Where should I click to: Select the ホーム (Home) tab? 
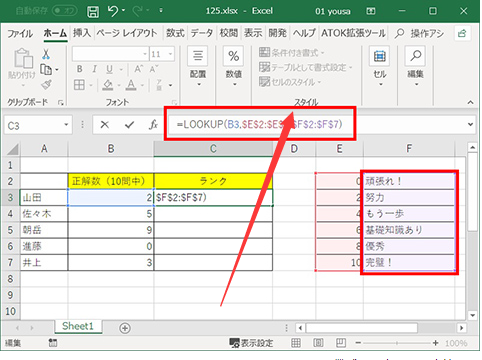(55, 33)
